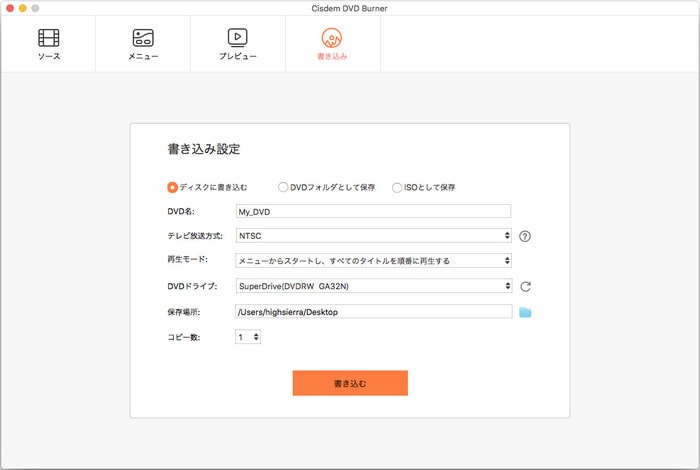
Task: Select the Burn to disc radio option
Action: point(173,187)
